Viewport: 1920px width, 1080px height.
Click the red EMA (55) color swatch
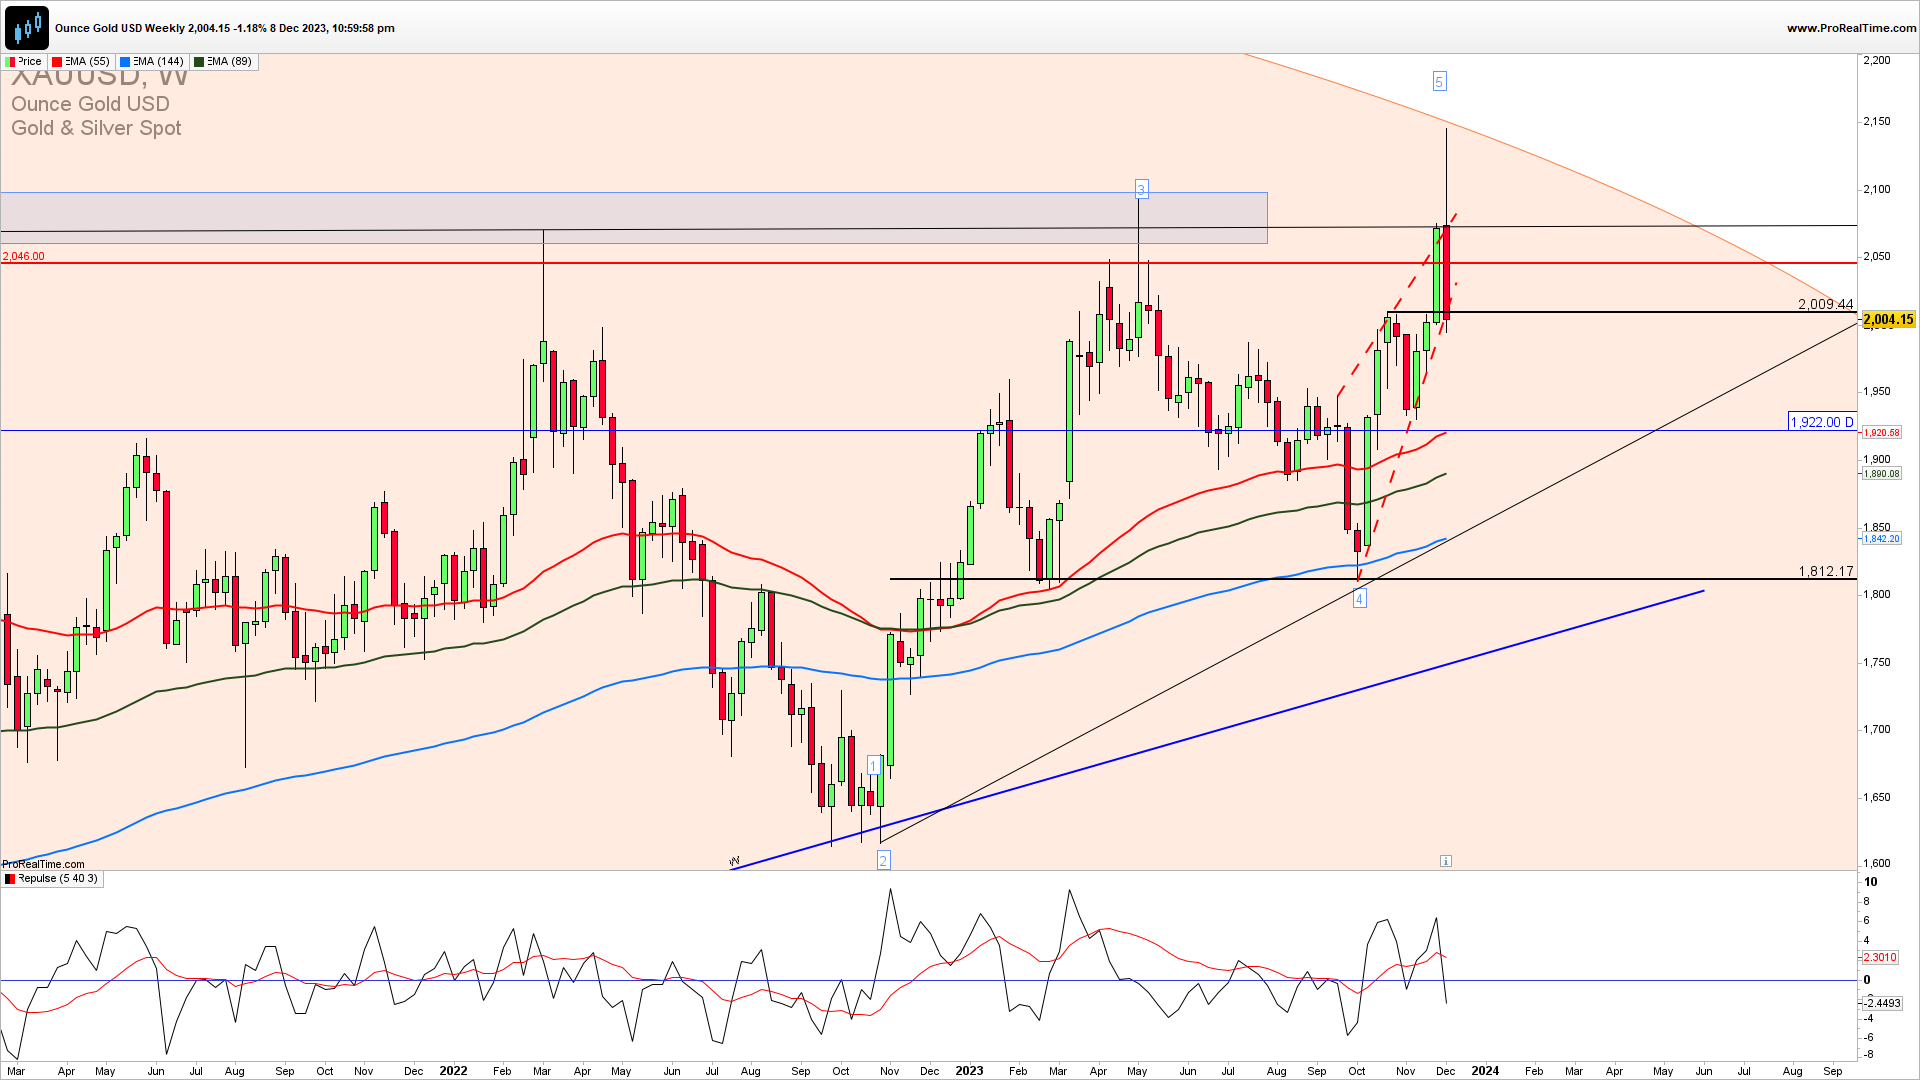point(57,62)
